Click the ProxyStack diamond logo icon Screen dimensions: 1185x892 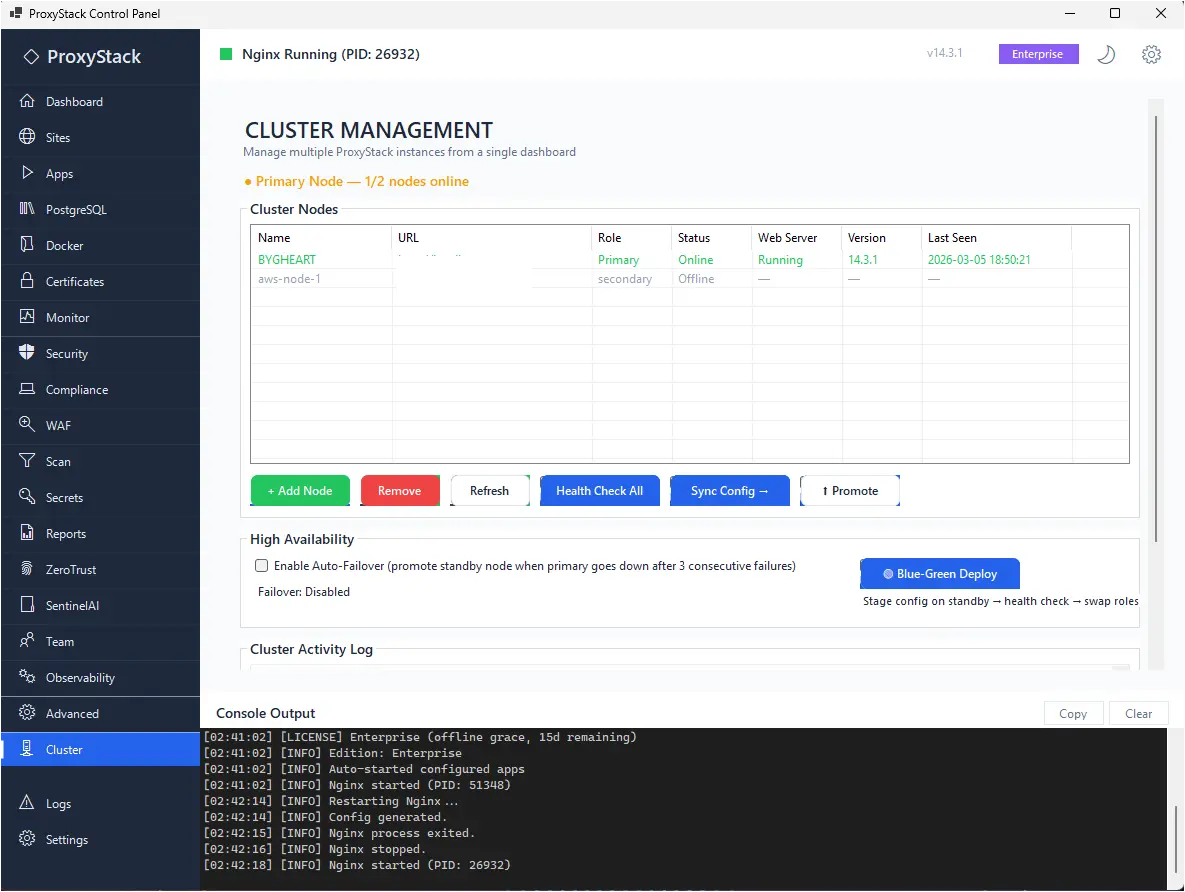pyautogui.click(x=31, y=57)
